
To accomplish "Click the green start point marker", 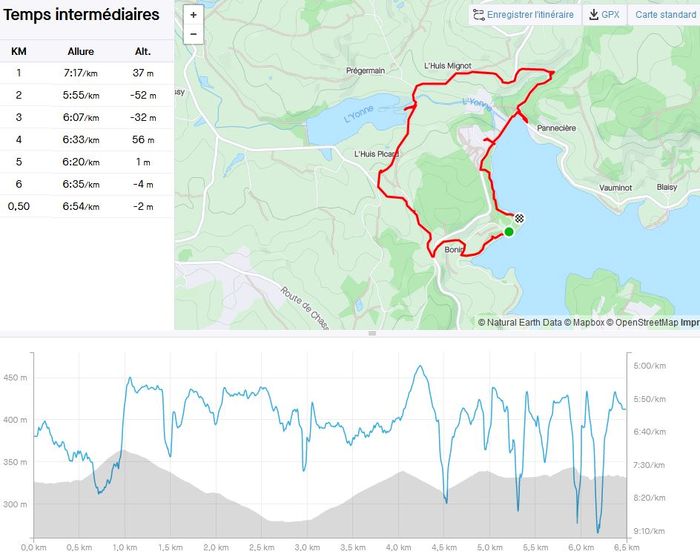I will [x=509, y=232].
